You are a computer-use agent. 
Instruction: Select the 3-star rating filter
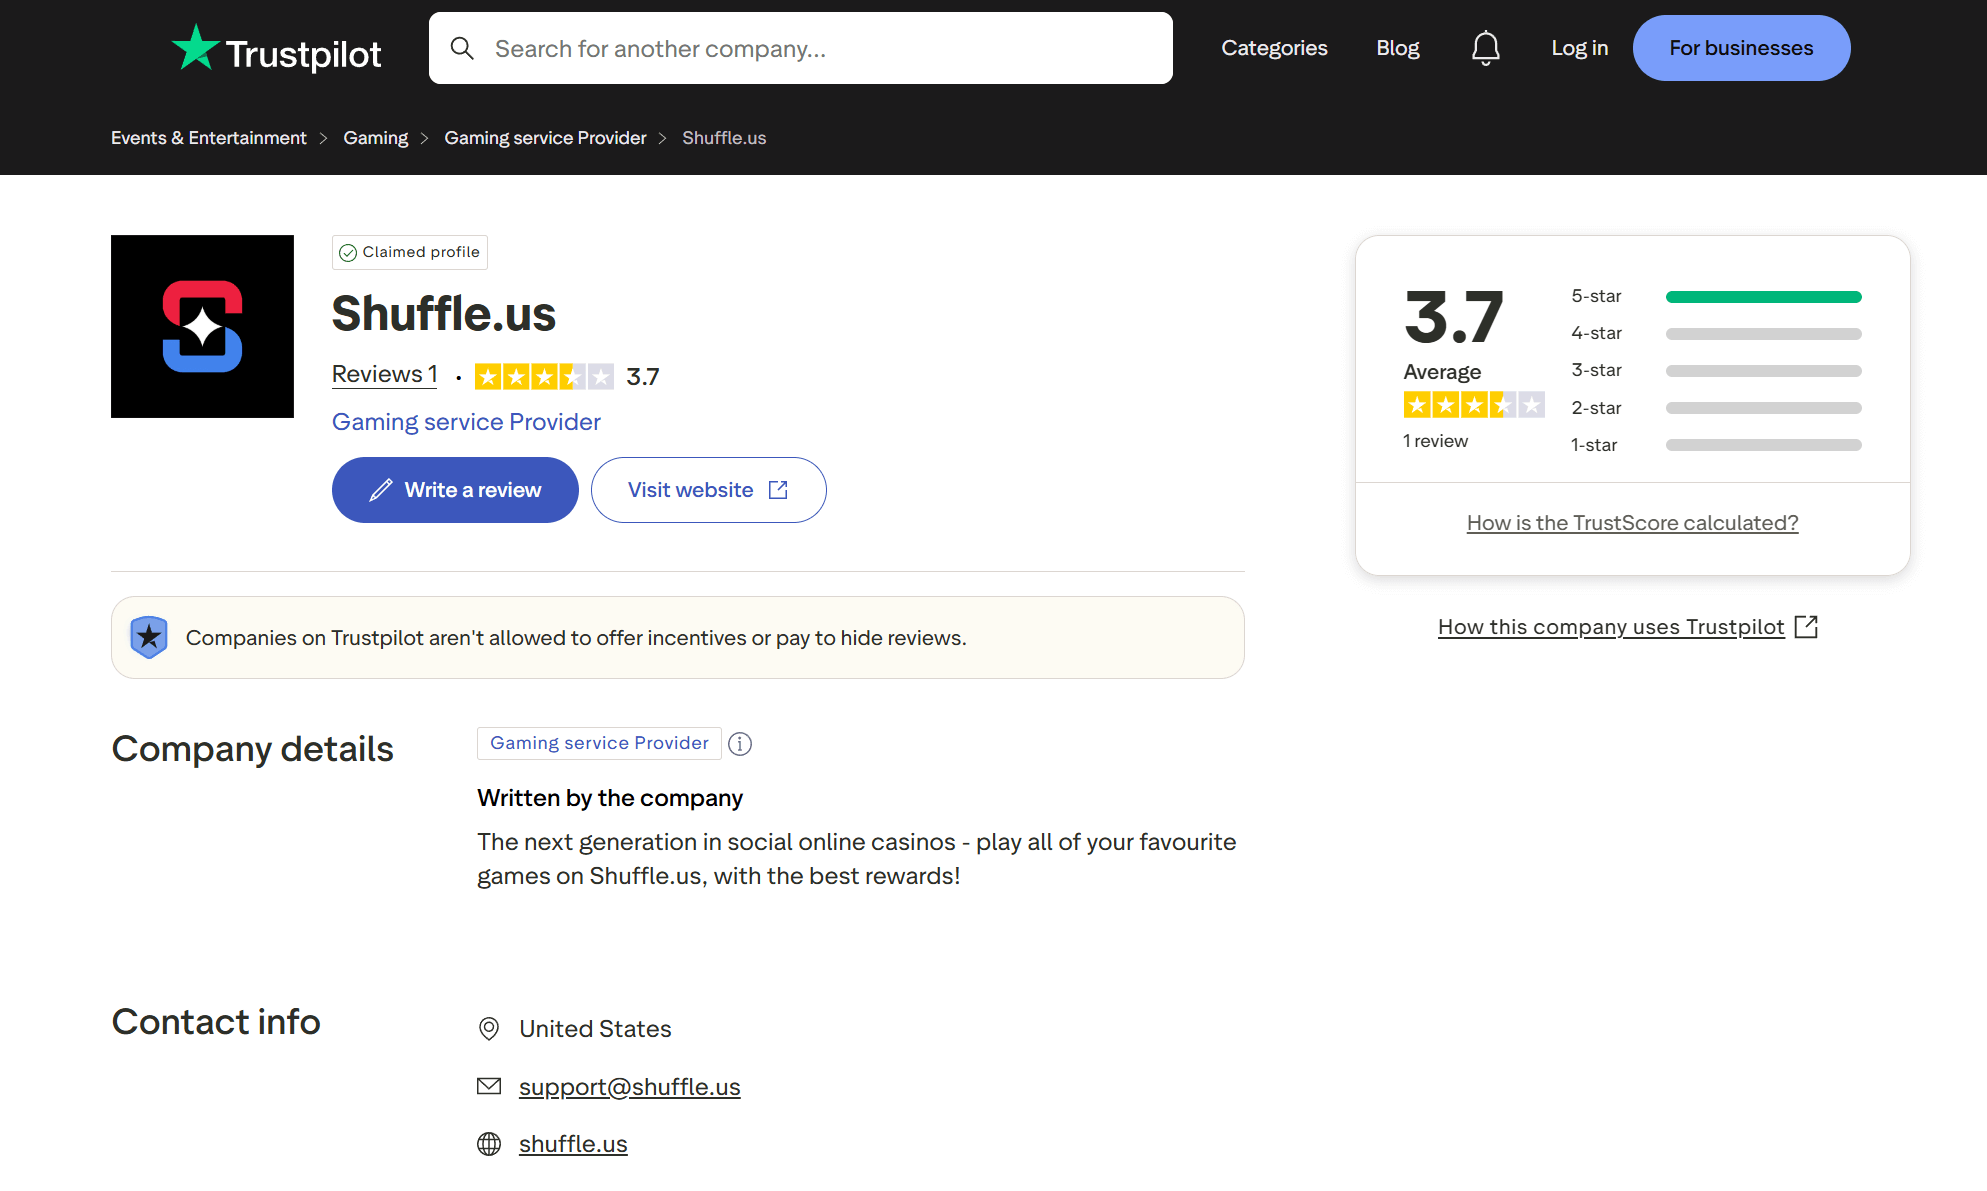[x=1715, y=371]
